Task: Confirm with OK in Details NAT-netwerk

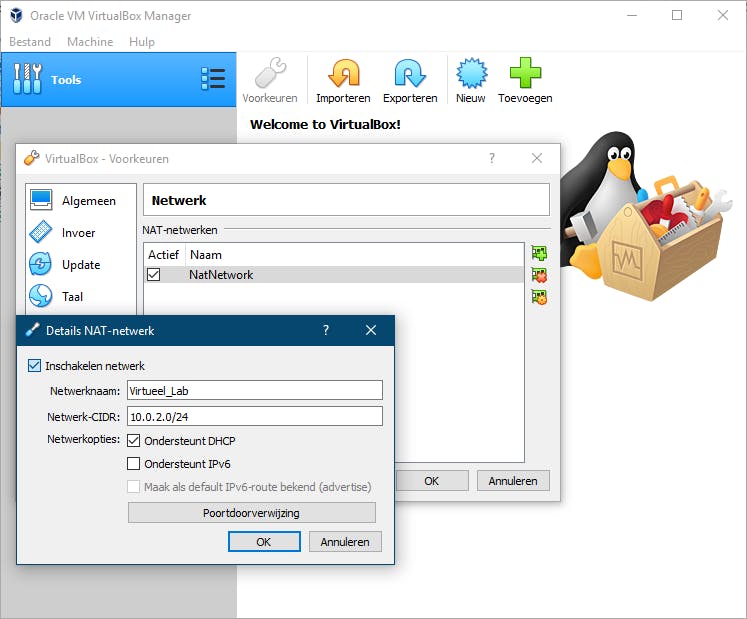Action: click(x=264, y=542)
